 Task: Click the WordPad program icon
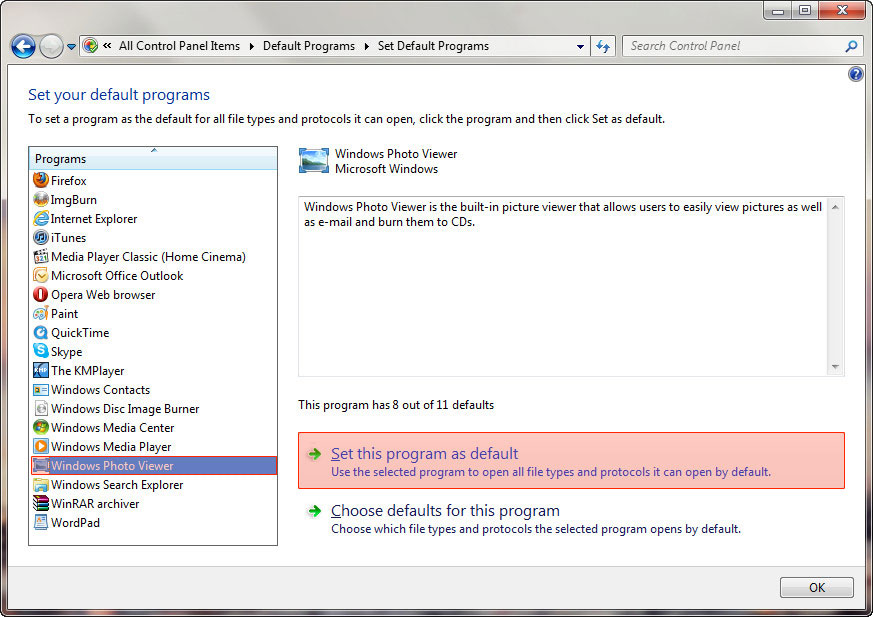(x=41, y=522)
